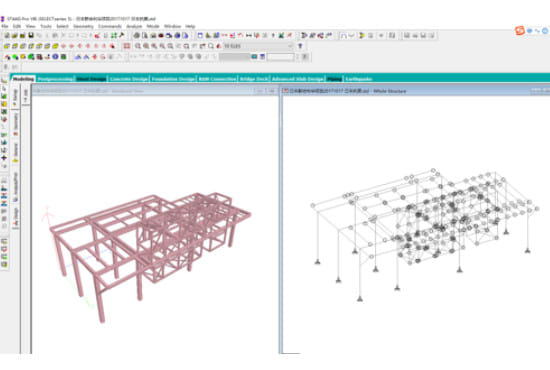Switch to the Postprocessing tab
The image size is (550, 370).
[55, 79]
